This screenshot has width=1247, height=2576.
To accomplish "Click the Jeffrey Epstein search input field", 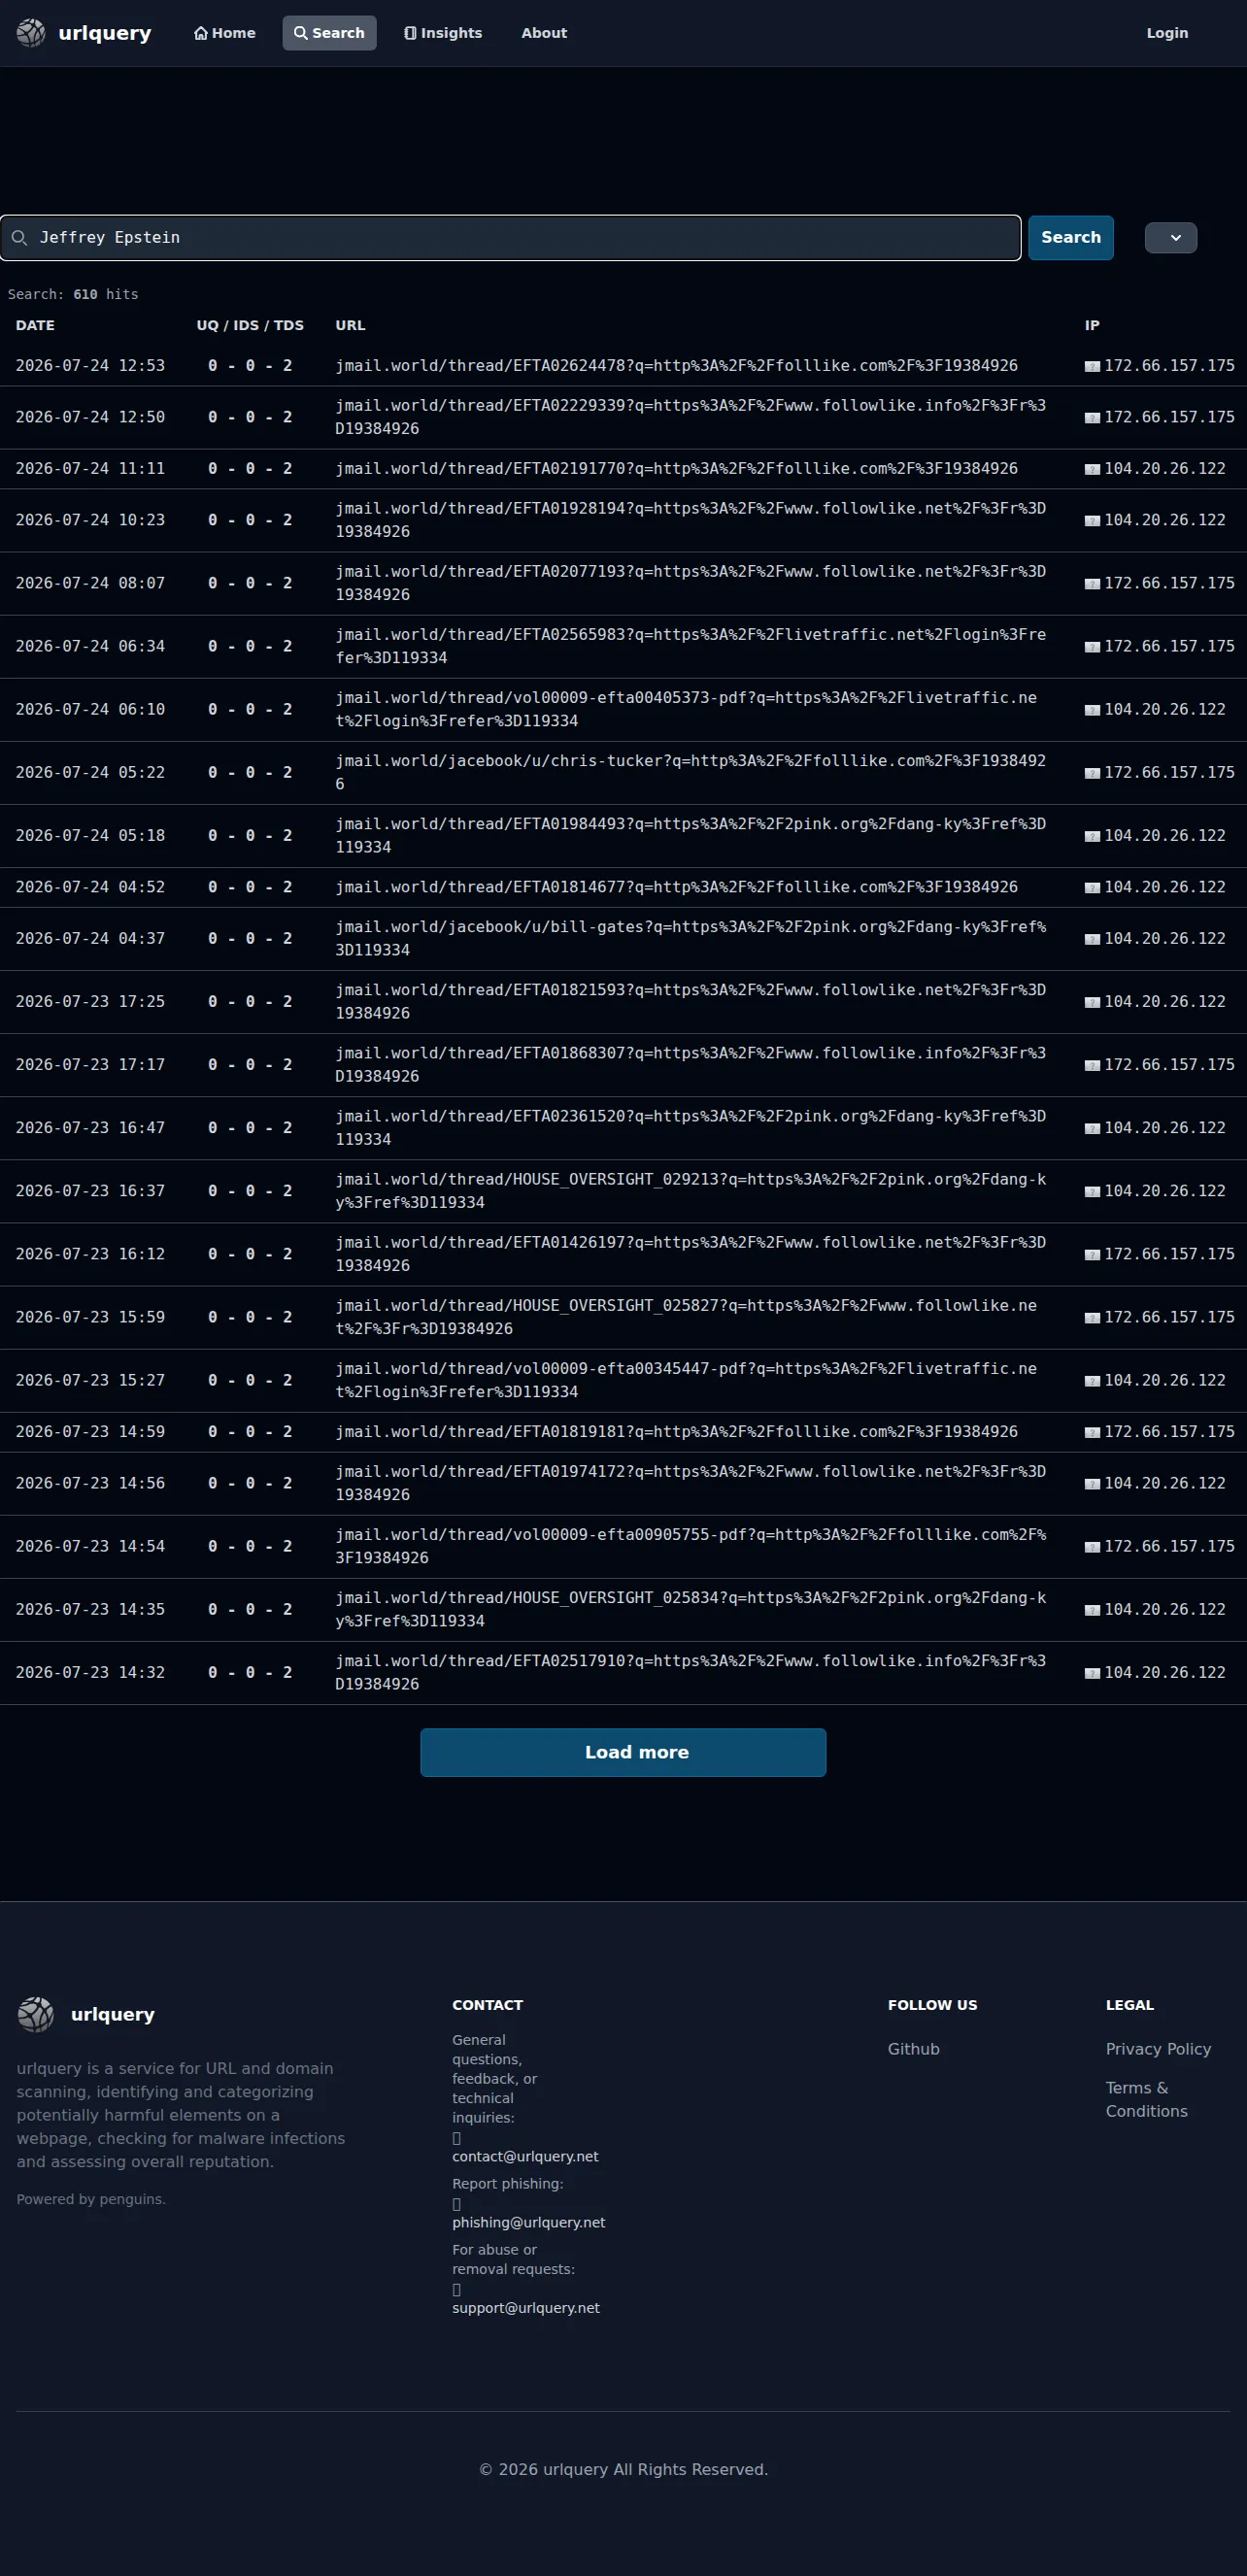I will tap(510, 238).
